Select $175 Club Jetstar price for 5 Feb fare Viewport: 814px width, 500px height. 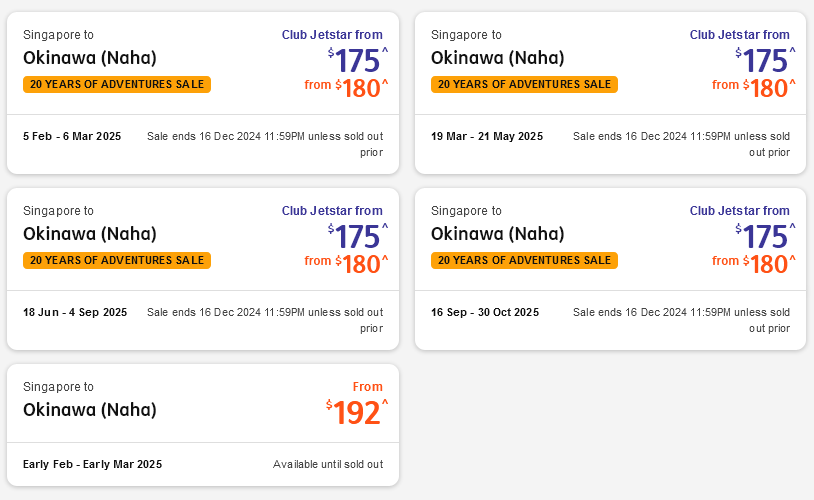(x=357, y=60)
